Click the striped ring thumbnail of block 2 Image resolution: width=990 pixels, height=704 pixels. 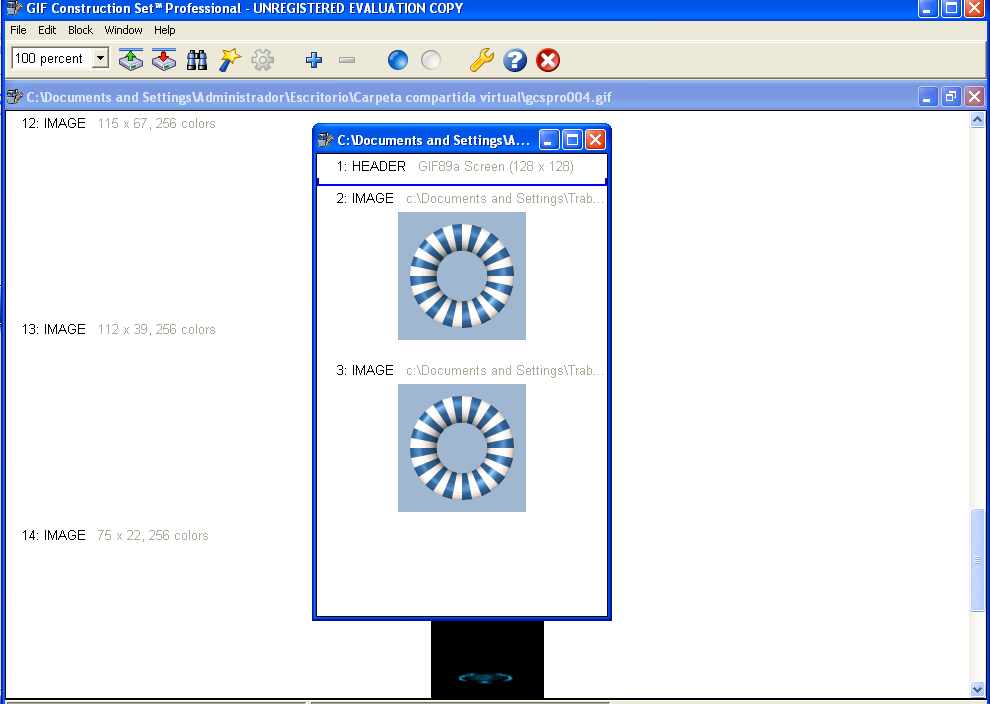(462, 276)
